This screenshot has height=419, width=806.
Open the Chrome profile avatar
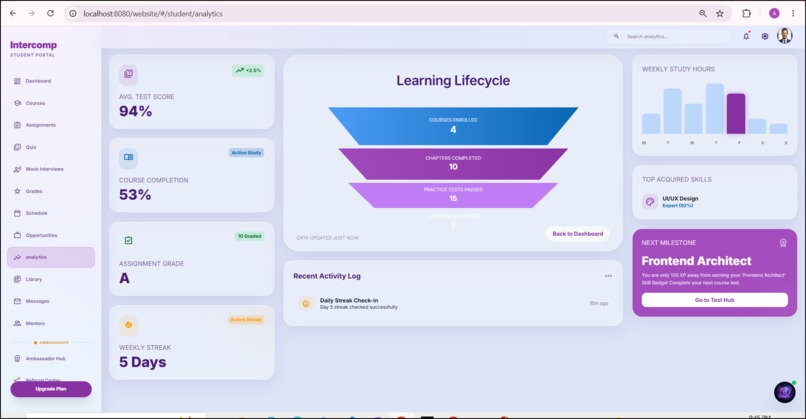[x=774, y=13]
